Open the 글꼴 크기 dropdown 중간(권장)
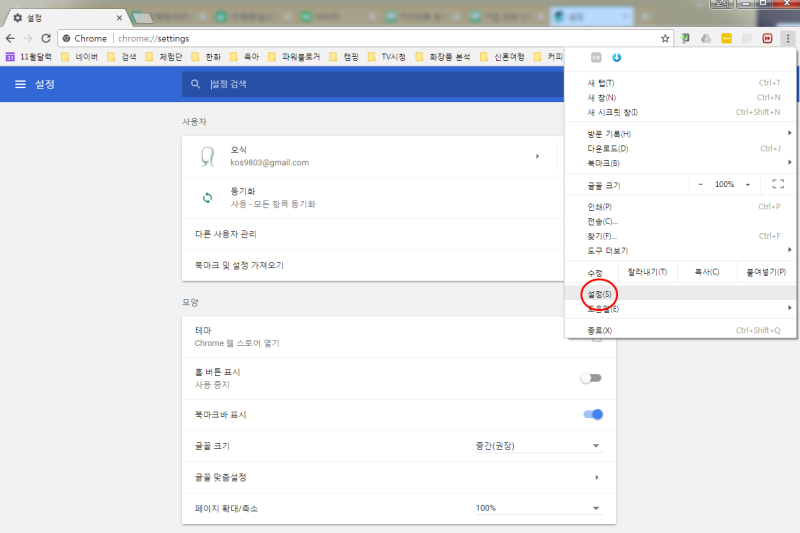 click(x=538, y=446)
